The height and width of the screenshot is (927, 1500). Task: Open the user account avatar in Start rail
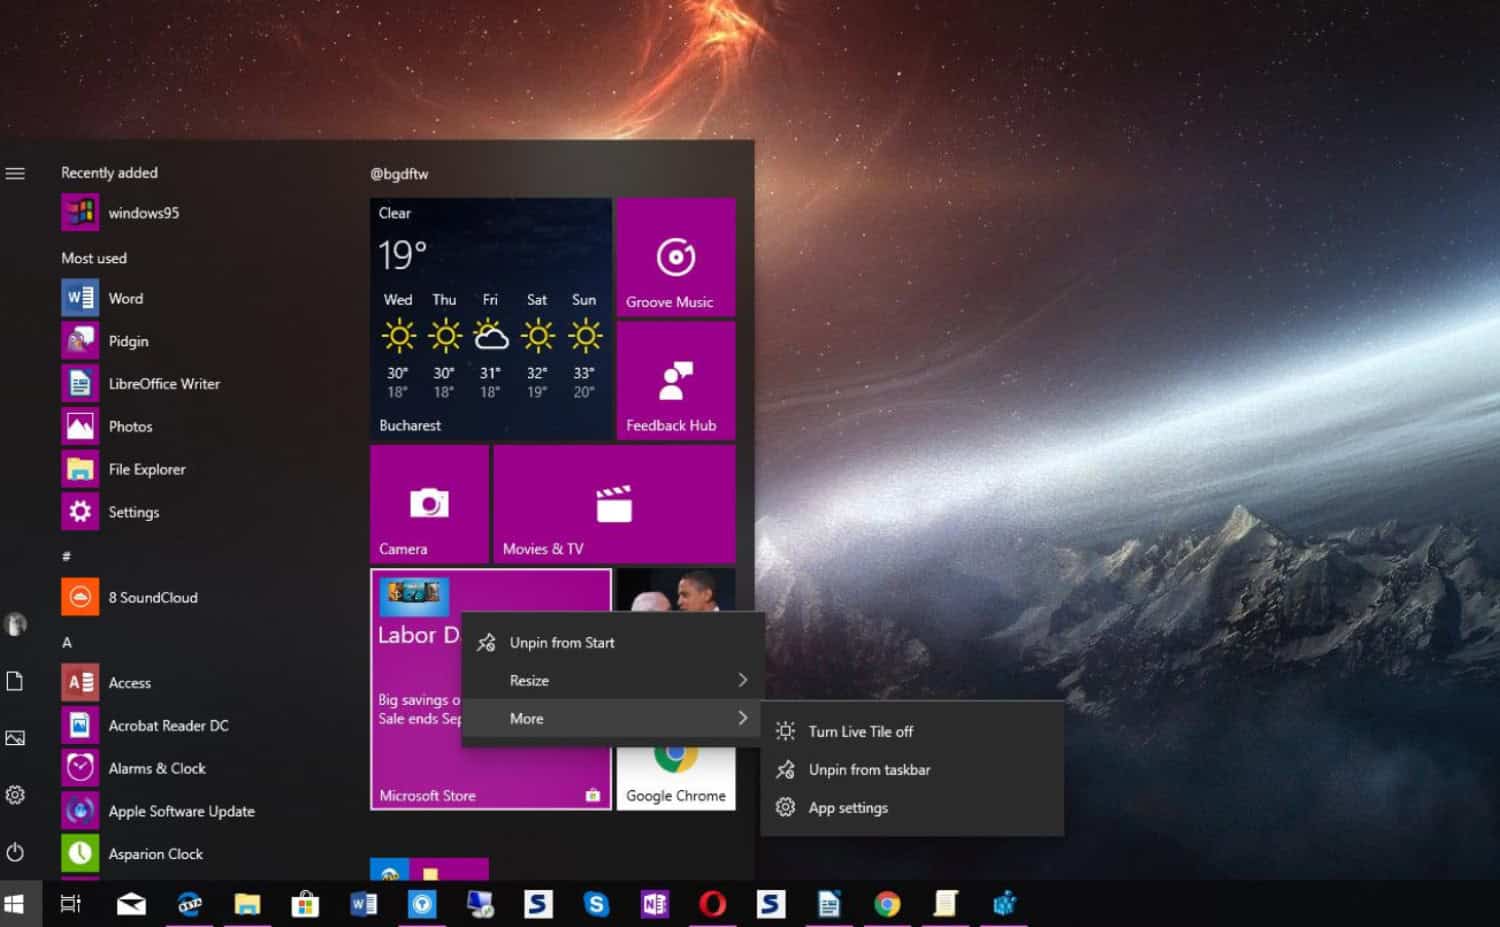[15, 624]
